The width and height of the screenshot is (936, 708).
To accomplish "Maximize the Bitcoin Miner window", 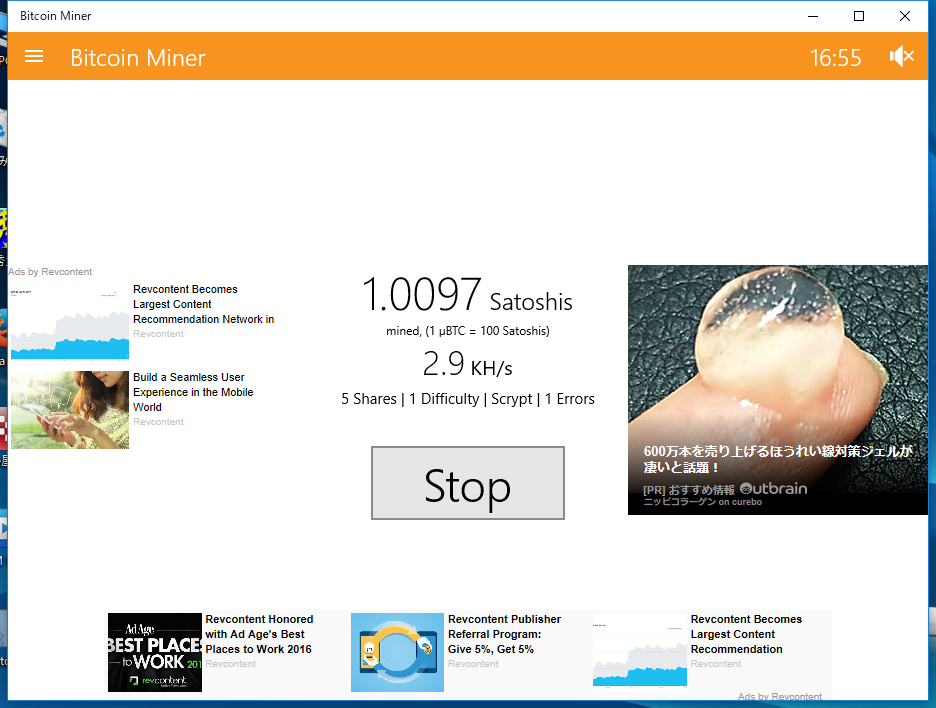I will coord(859,16).
